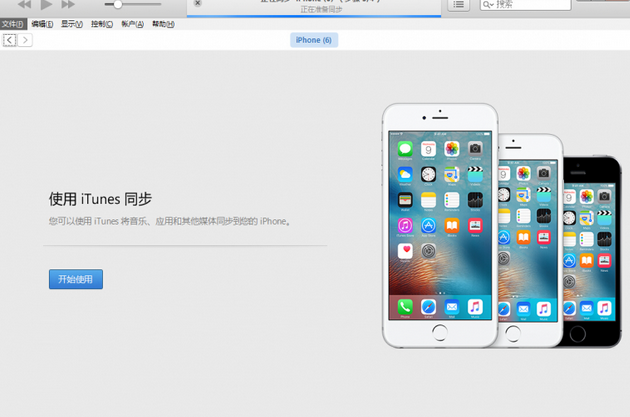Click the black iPhone image
630x417 pixels.
(593, 251)
